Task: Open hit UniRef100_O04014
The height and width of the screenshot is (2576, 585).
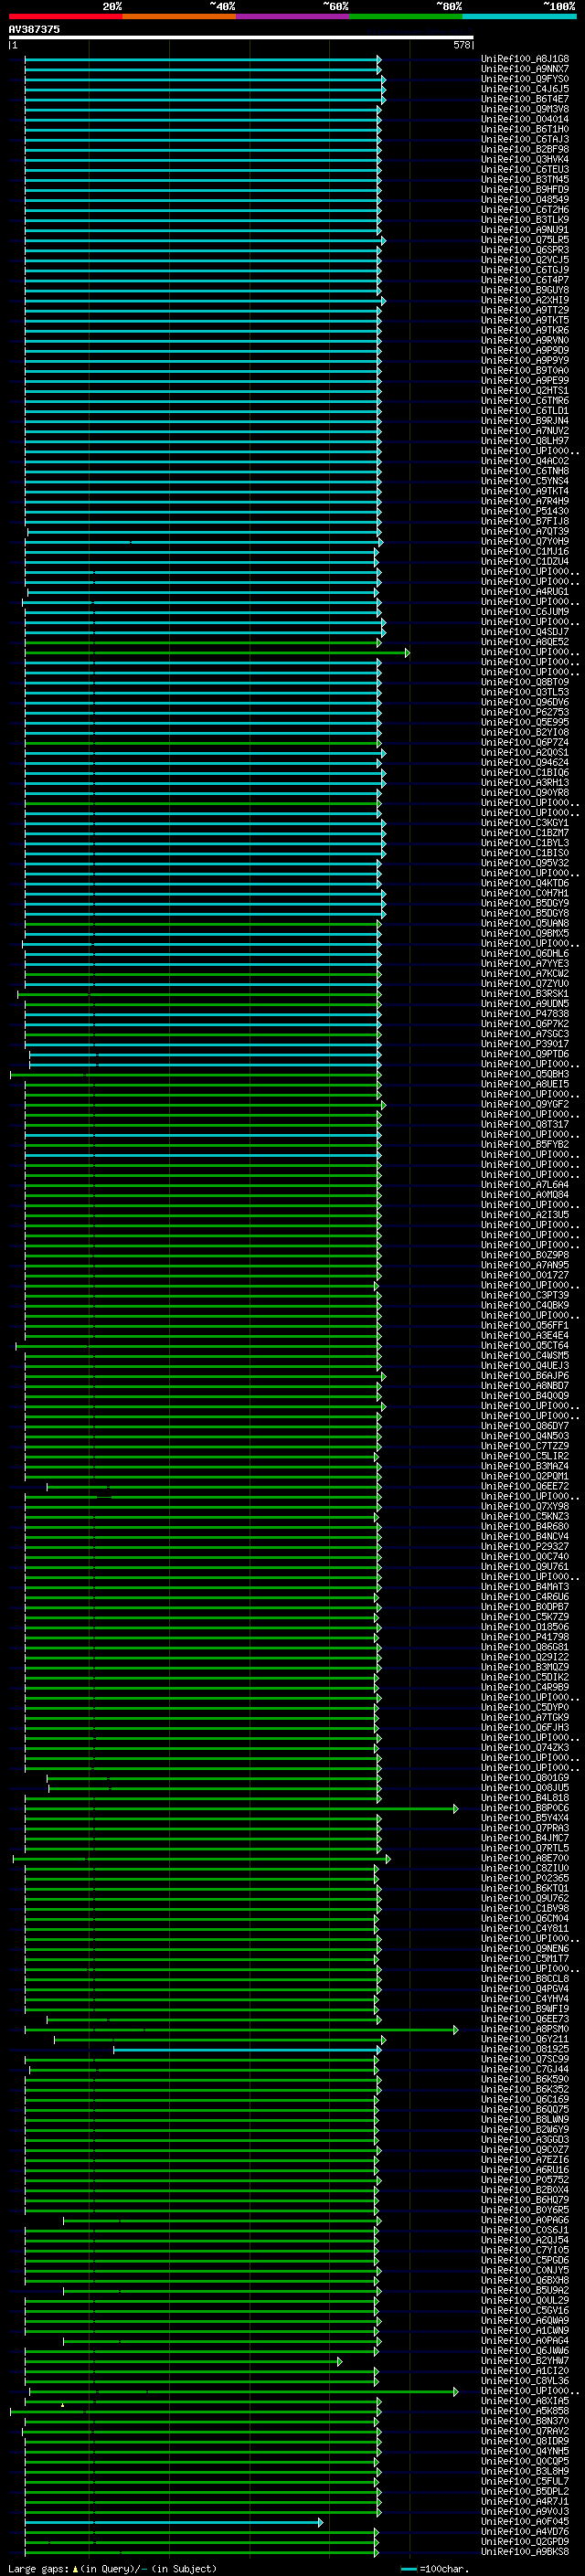Action: [x=525, y=119]
